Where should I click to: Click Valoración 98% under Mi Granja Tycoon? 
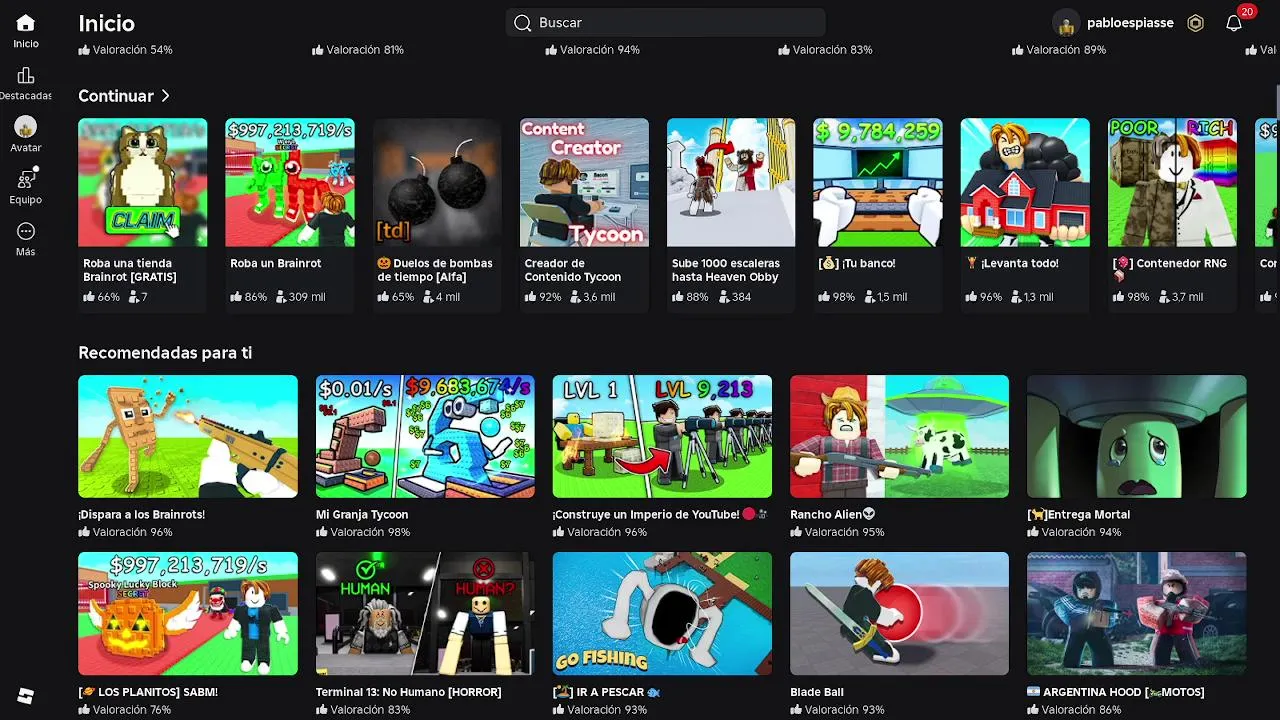[363, 533]
